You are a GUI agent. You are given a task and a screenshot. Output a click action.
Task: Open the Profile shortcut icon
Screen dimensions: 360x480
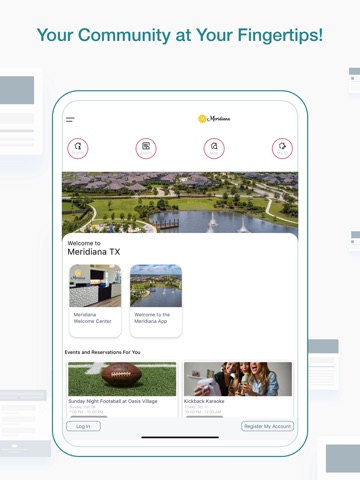click(x=78, y=148)
